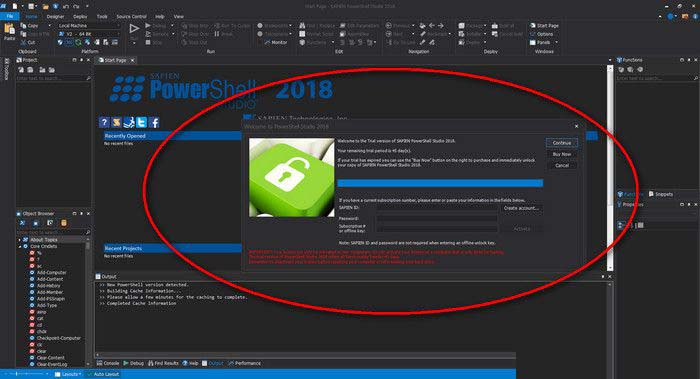The width and height of the screenshot is (700, 379).
Task: Click the Create account button
Action: (x=521, y=208)
